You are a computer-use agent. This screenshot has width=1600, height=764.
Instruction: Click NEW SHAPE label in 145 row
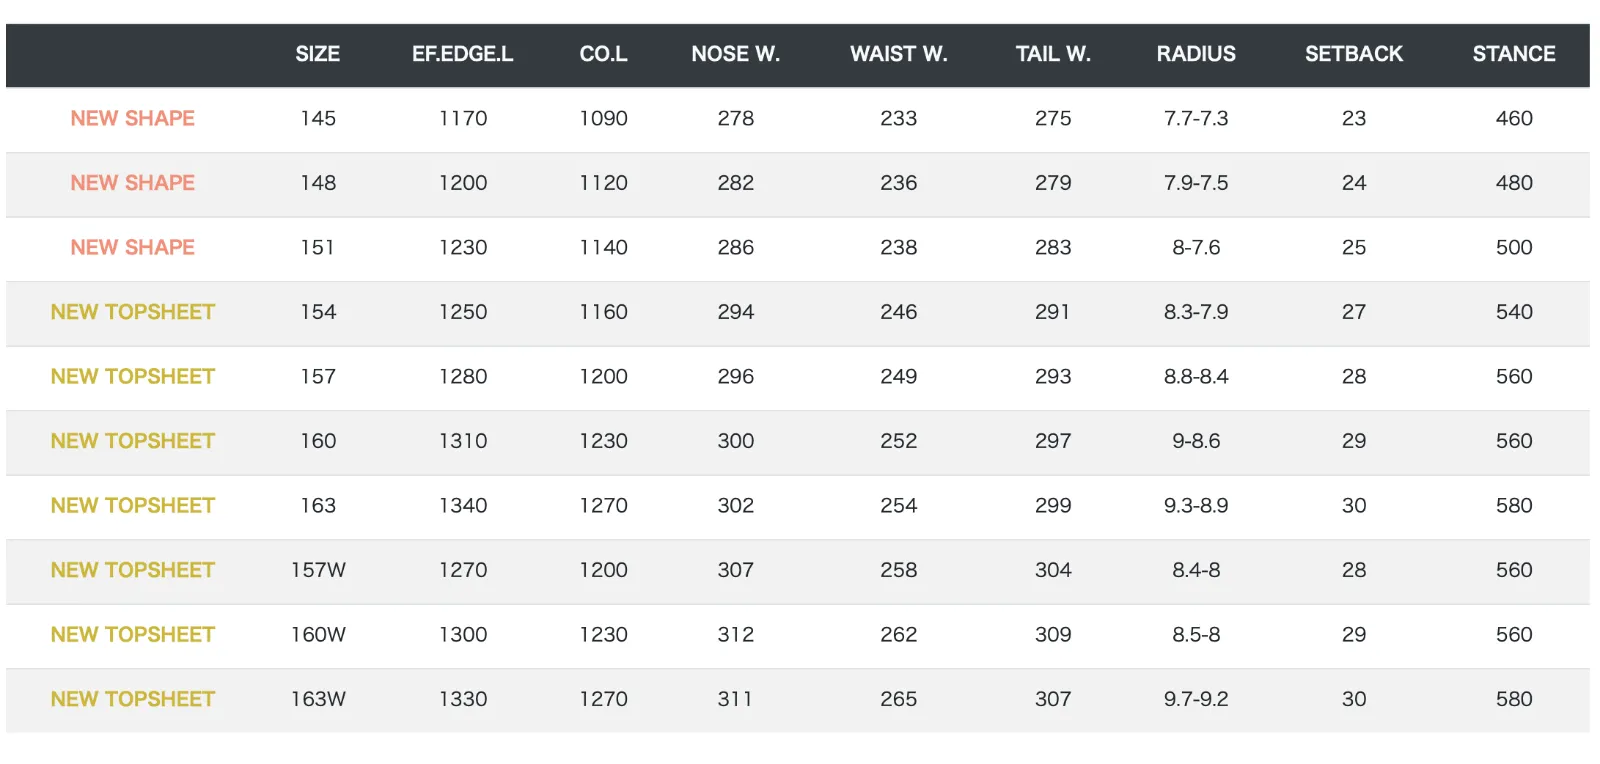[132, 118]
